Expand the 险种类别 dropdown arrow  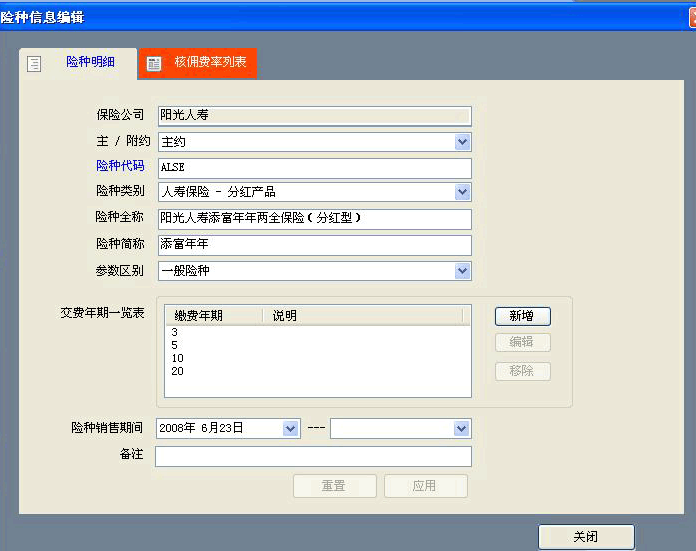(463, 192)
